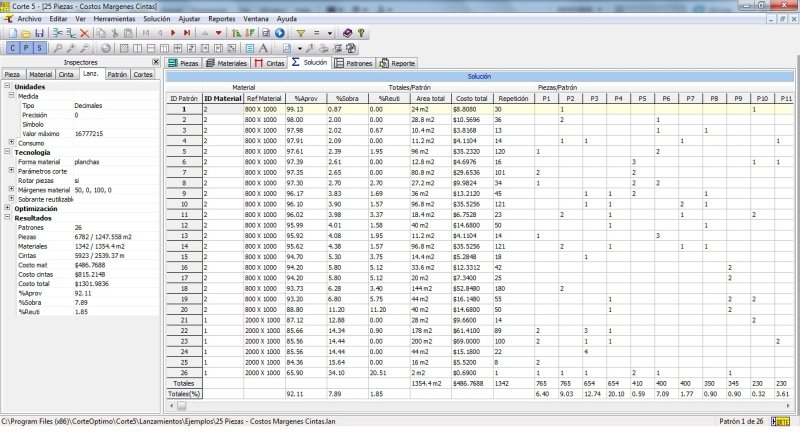Click the Open folder icon
This screenshot has height=432, width=800.
(24, 33)
